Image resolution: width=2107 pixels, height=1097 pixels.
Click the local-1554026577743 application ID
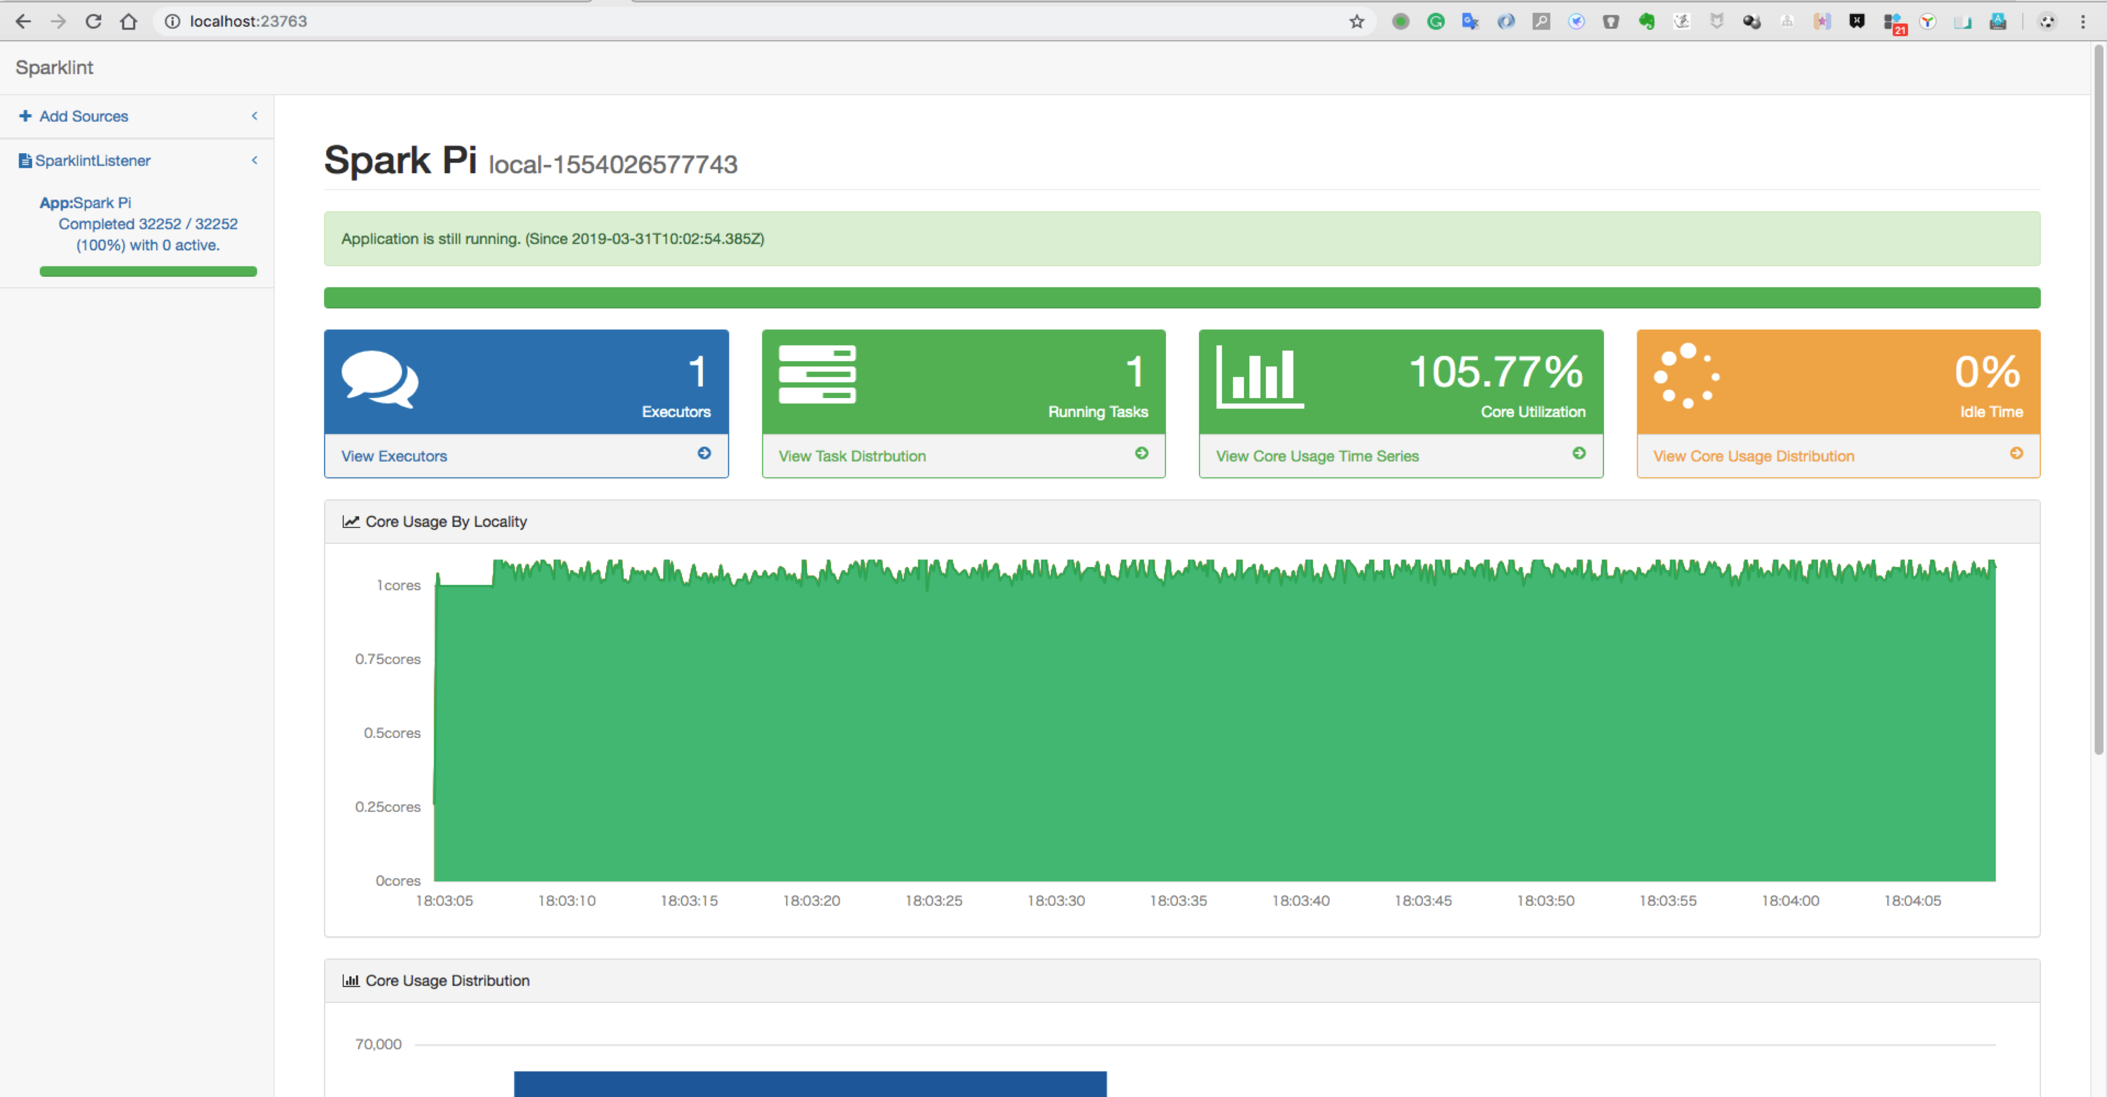[x=613, y=164]
